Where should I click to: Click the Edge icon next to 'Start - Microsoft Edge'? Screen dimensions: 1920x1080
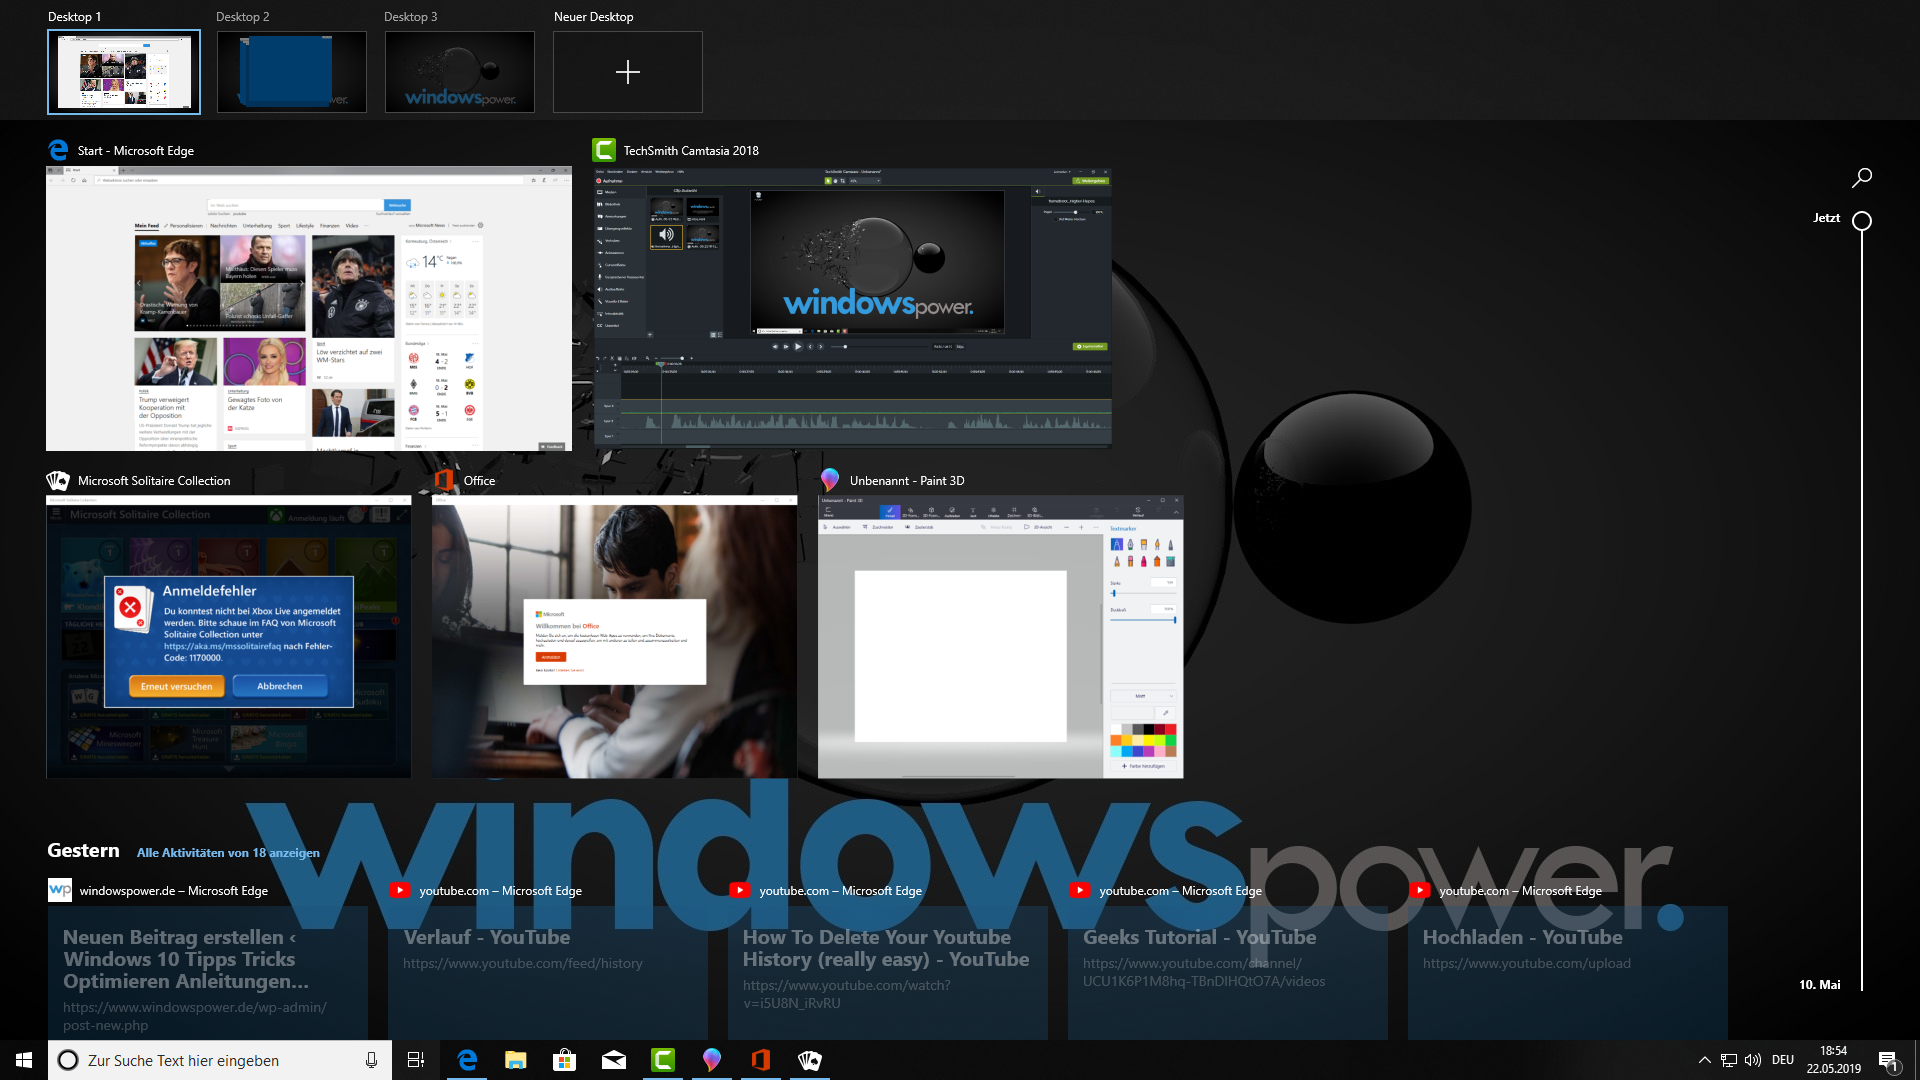pos(59,150)
